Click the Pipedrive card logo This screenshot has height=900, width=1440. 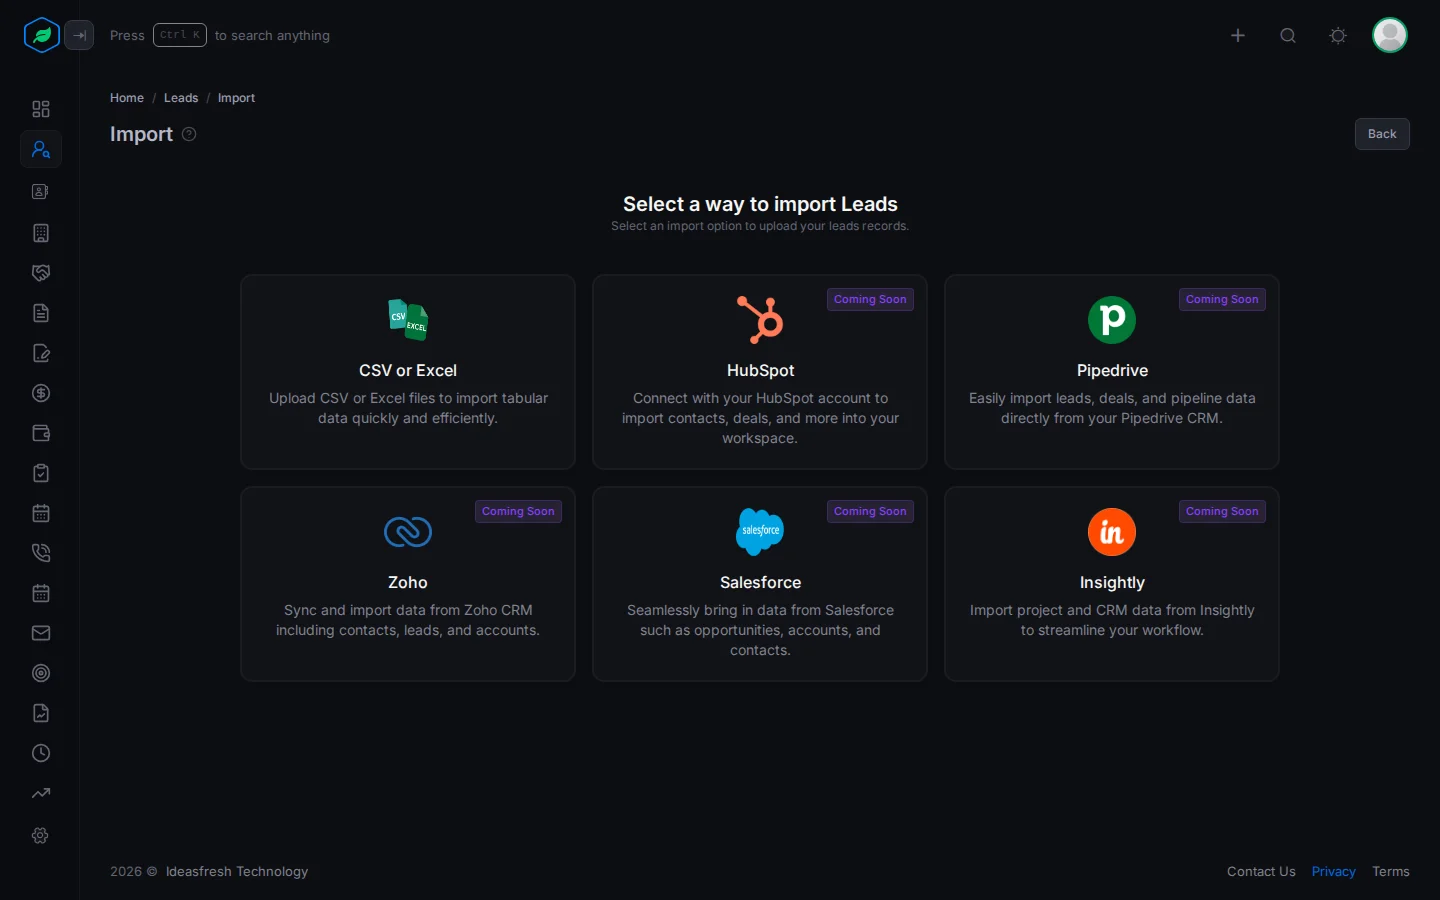(1112, 320)
